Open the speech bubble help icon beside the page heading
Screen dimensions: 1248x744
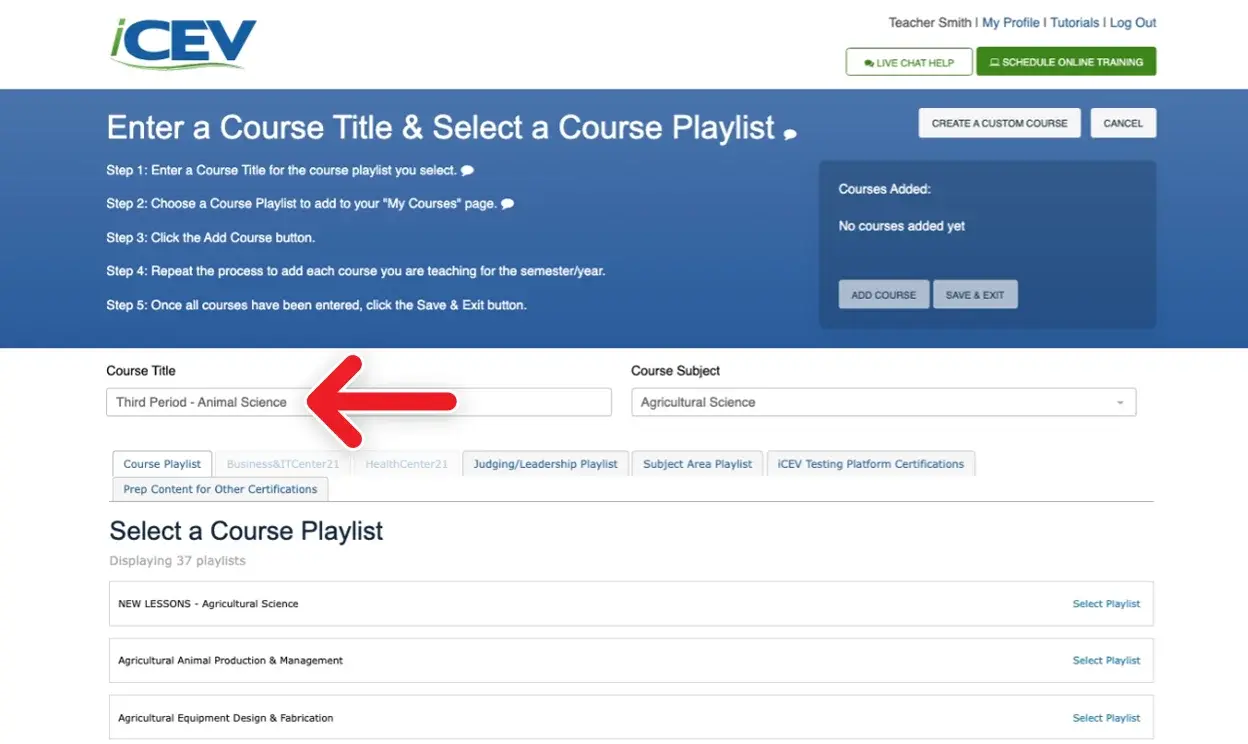coord(790,133)
